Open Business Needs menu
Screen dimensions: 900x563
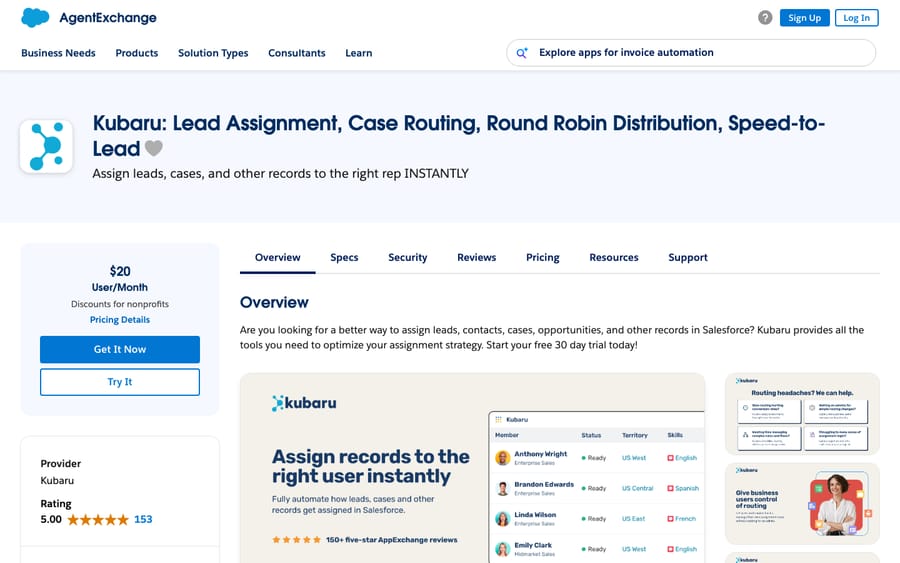click(59, 53)
